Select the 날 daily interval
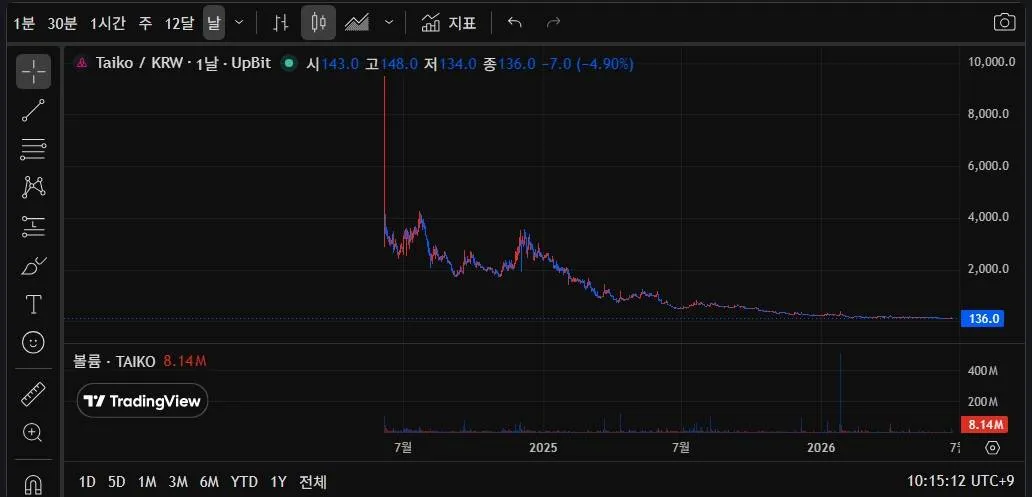Image resolution: width=1032 pixels, height=497 pixels. click(x=214, y=23)
